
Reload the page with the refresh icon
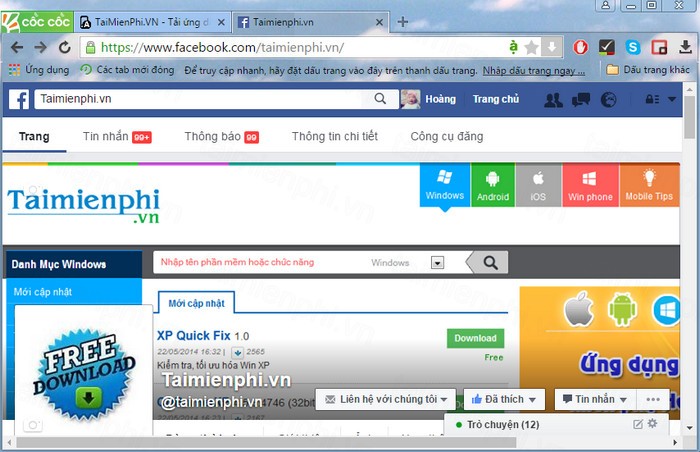point(65,47)
